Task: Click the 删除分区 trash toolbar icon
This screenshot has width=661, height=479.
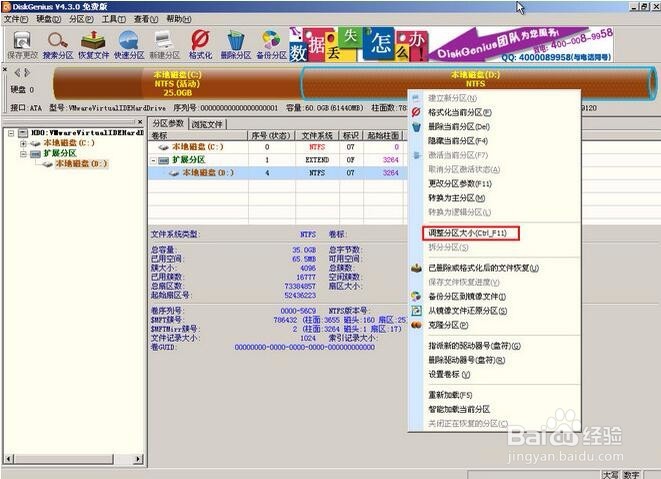Action: (x=236, y=44)
